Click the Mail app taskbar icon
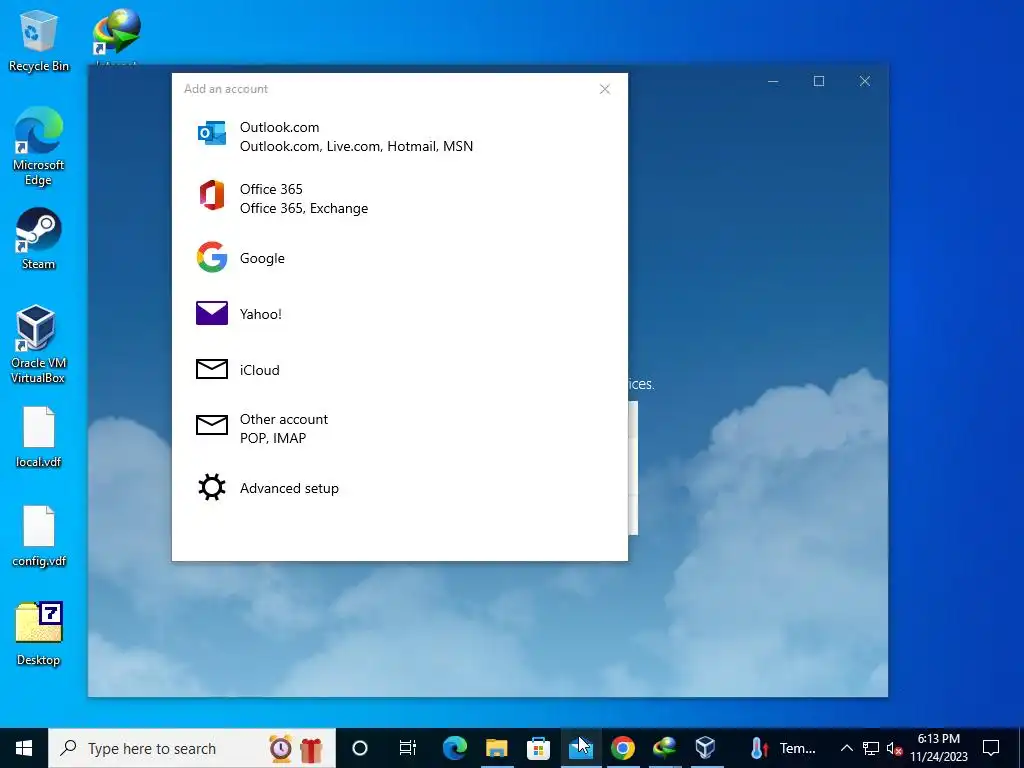Image resolution: width=1024 pixels, height=768 pixels. tap(581, 748)
